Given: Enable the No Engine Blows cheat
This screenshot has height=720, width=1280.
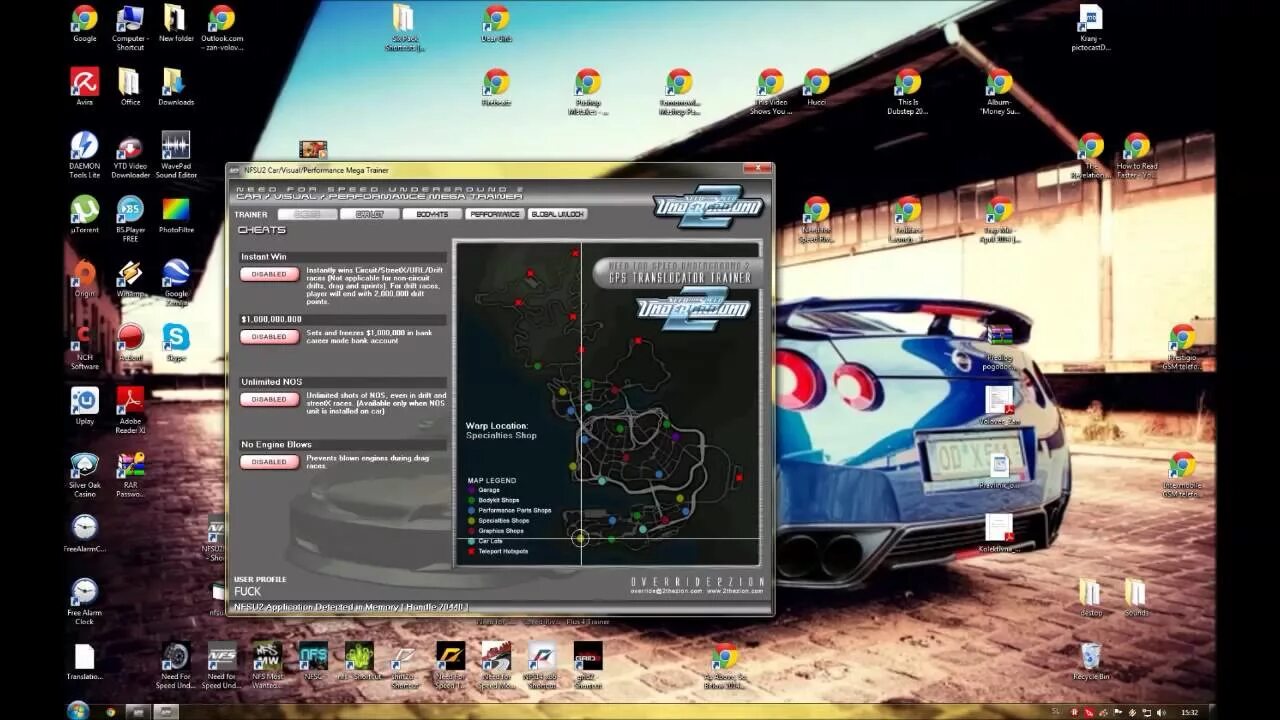Looking at the screenshot, I should [x=269, y=462].
